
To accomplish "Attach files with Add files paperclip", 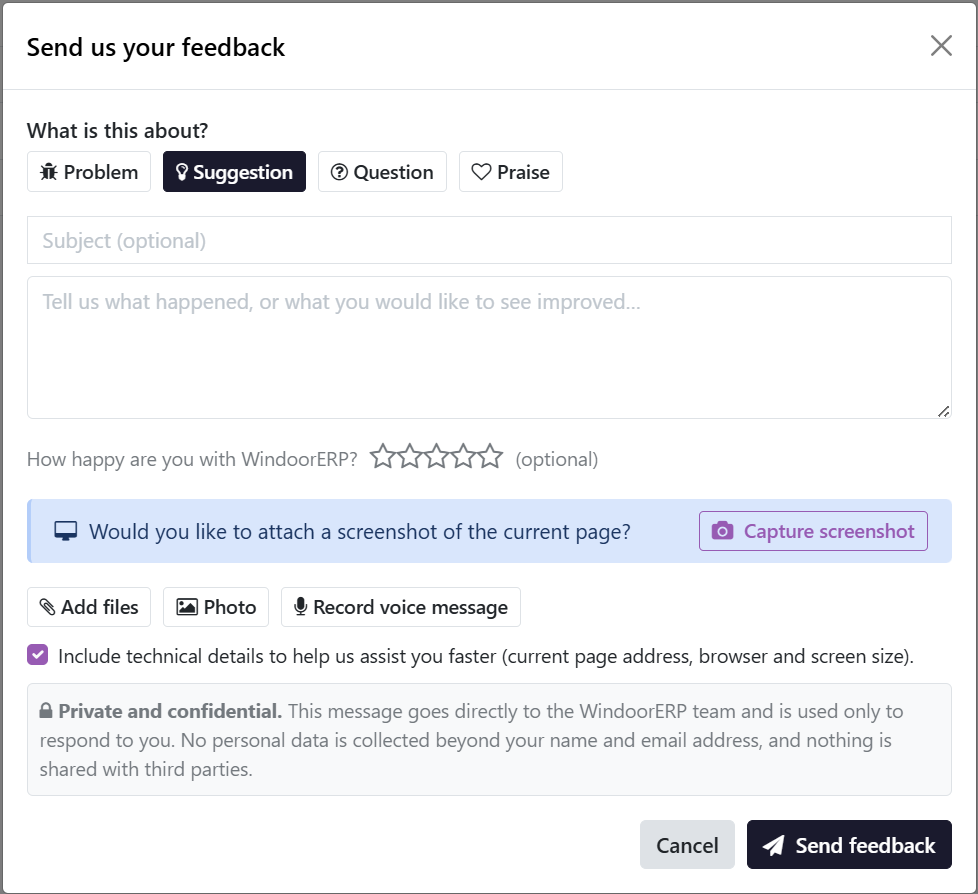I will [89, 607].
